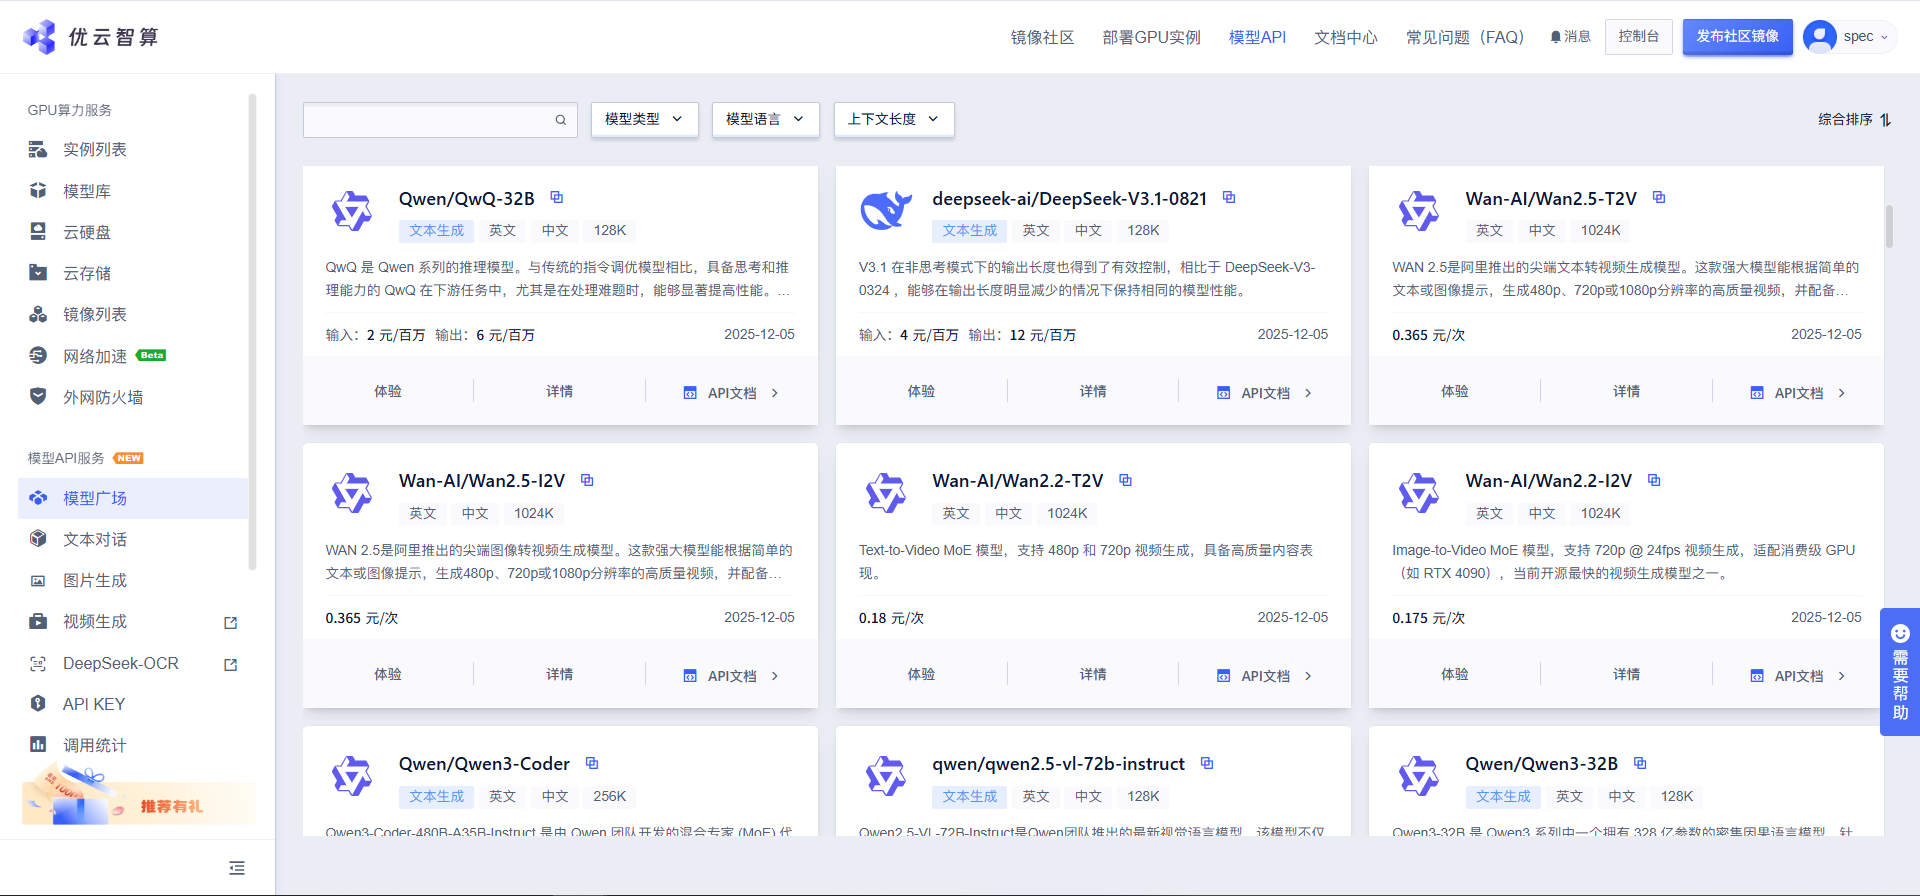Open 部署GPU实例 in top navigation

1151,37
